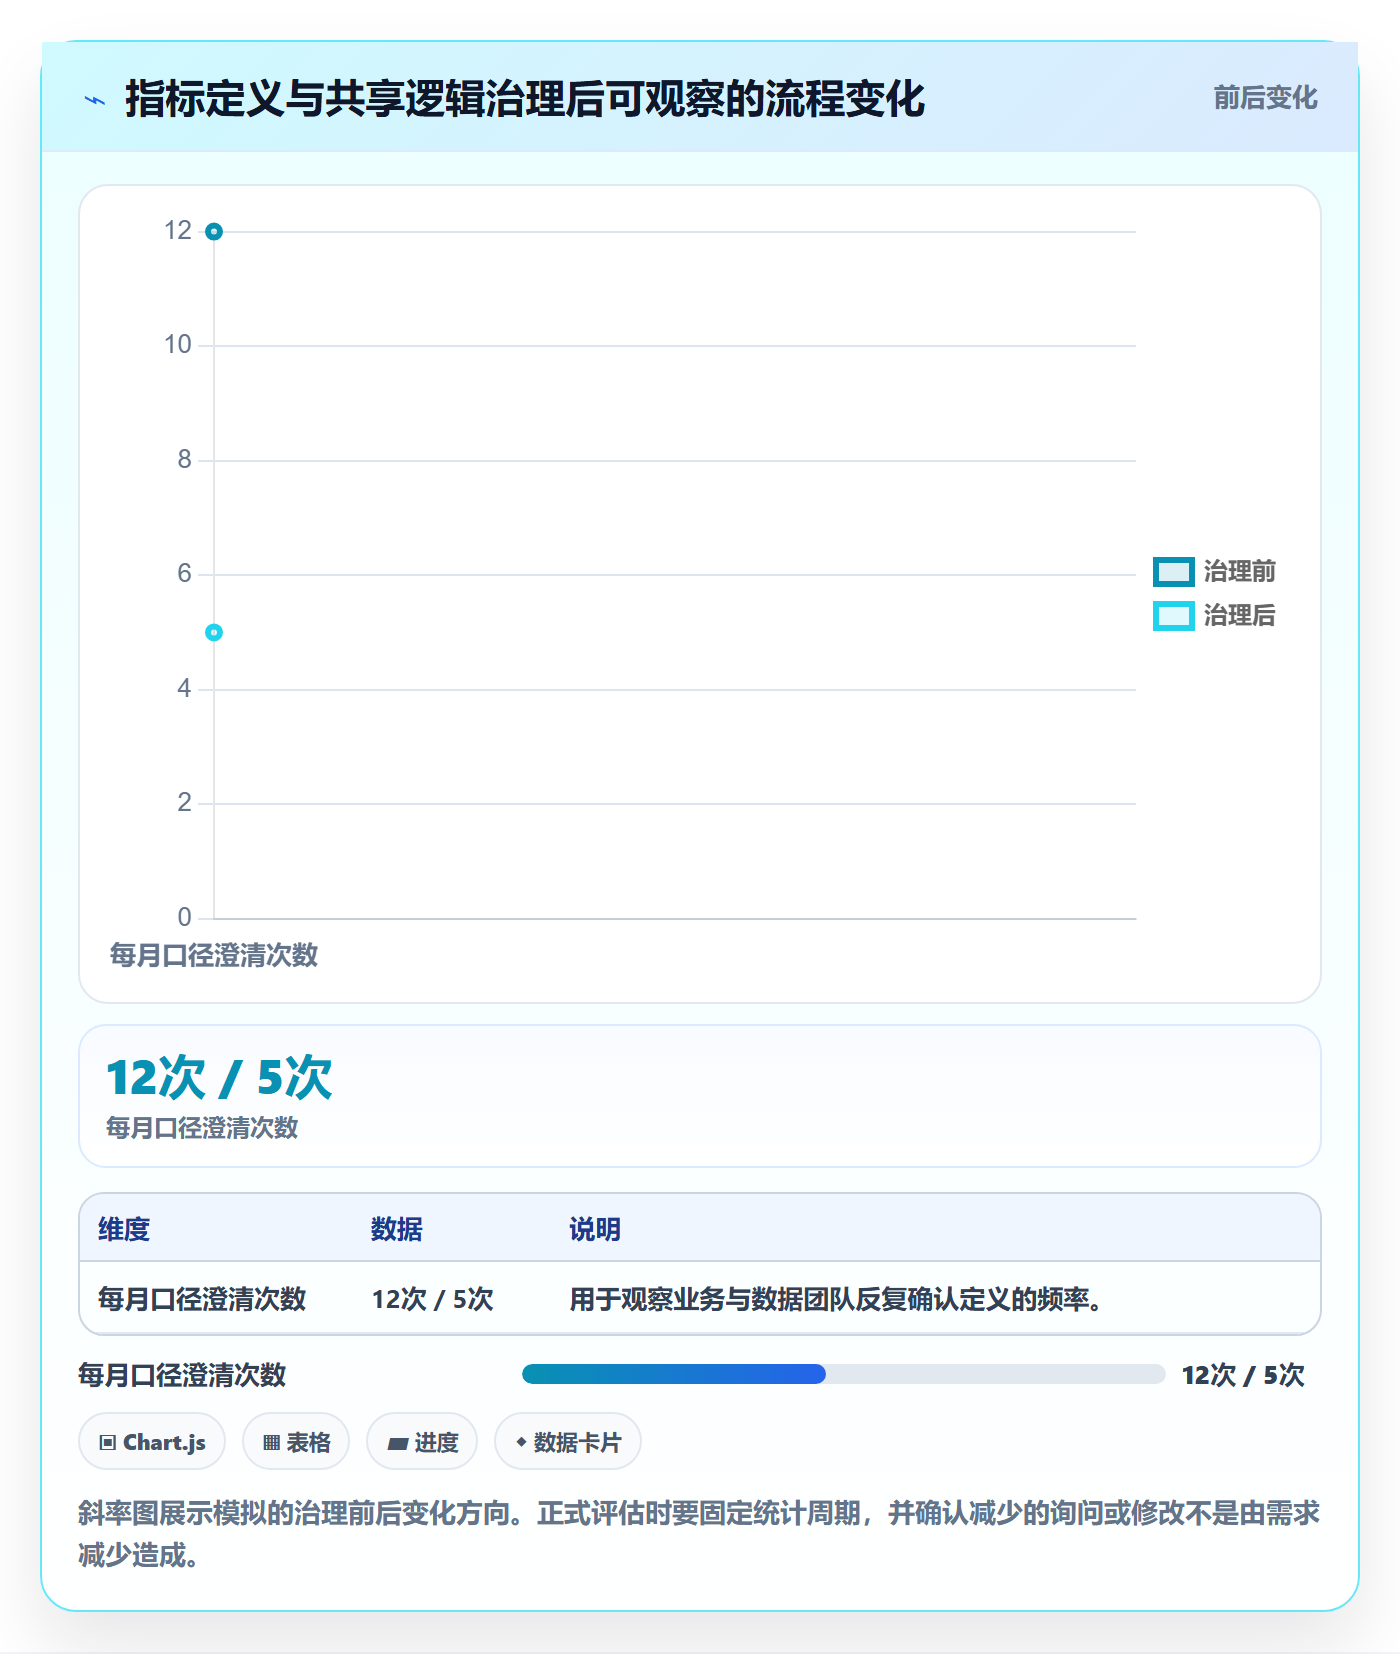Screen dimensions: 1400x1654
Task: Click the 12次 / 5次 table cell
Action: (x=433, y=1299)
